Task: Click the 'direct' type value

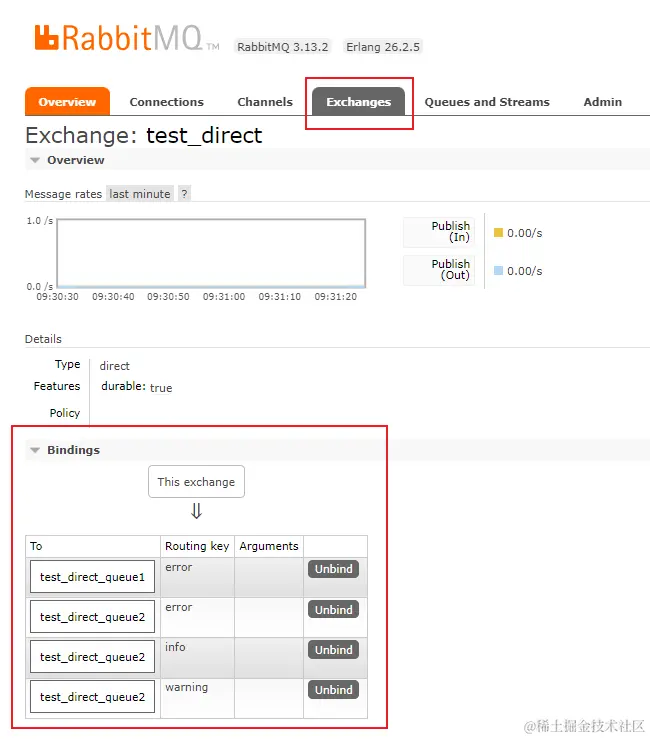Action: tap(115, 366)
